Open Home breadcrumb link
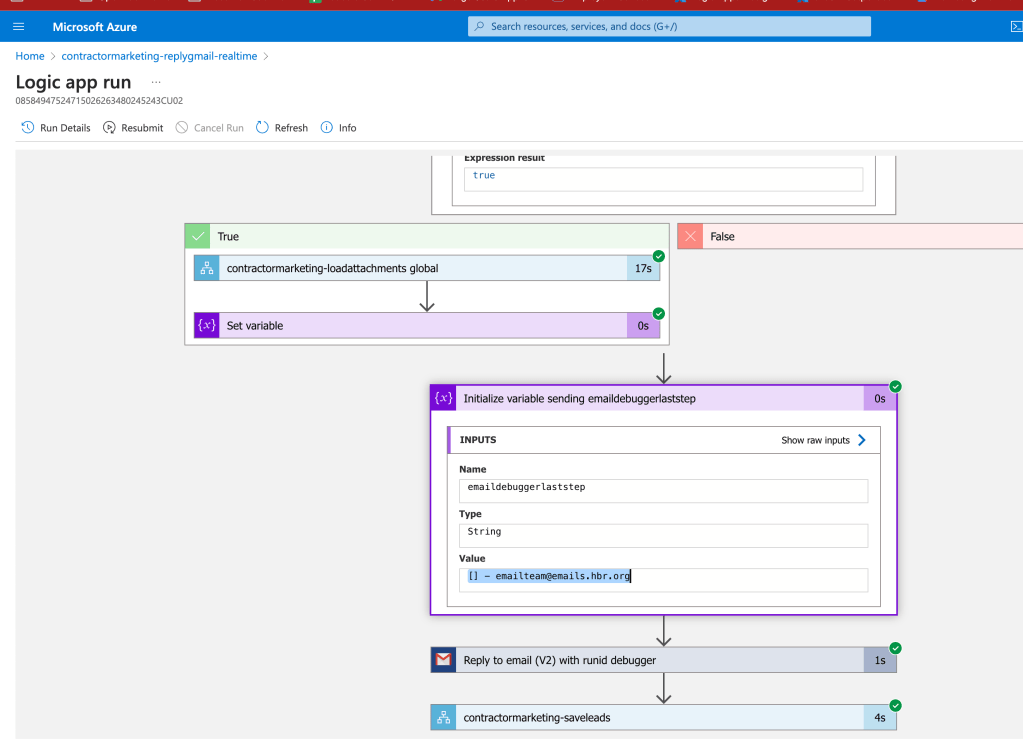This screenshot has height=742, width=1023. point(30,56)
